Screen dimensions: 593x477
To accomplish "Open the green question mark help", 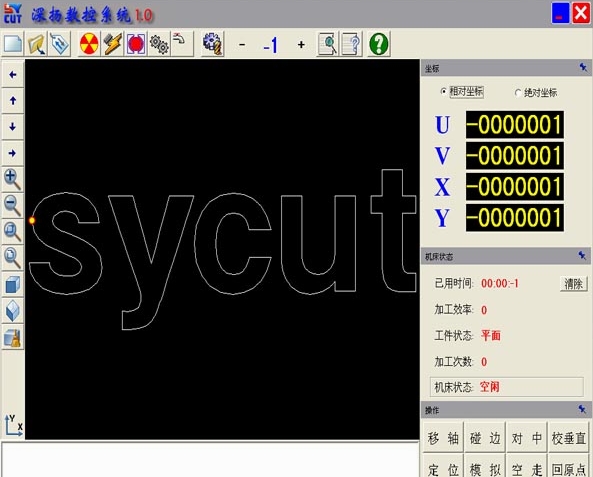I will (379, 44).
